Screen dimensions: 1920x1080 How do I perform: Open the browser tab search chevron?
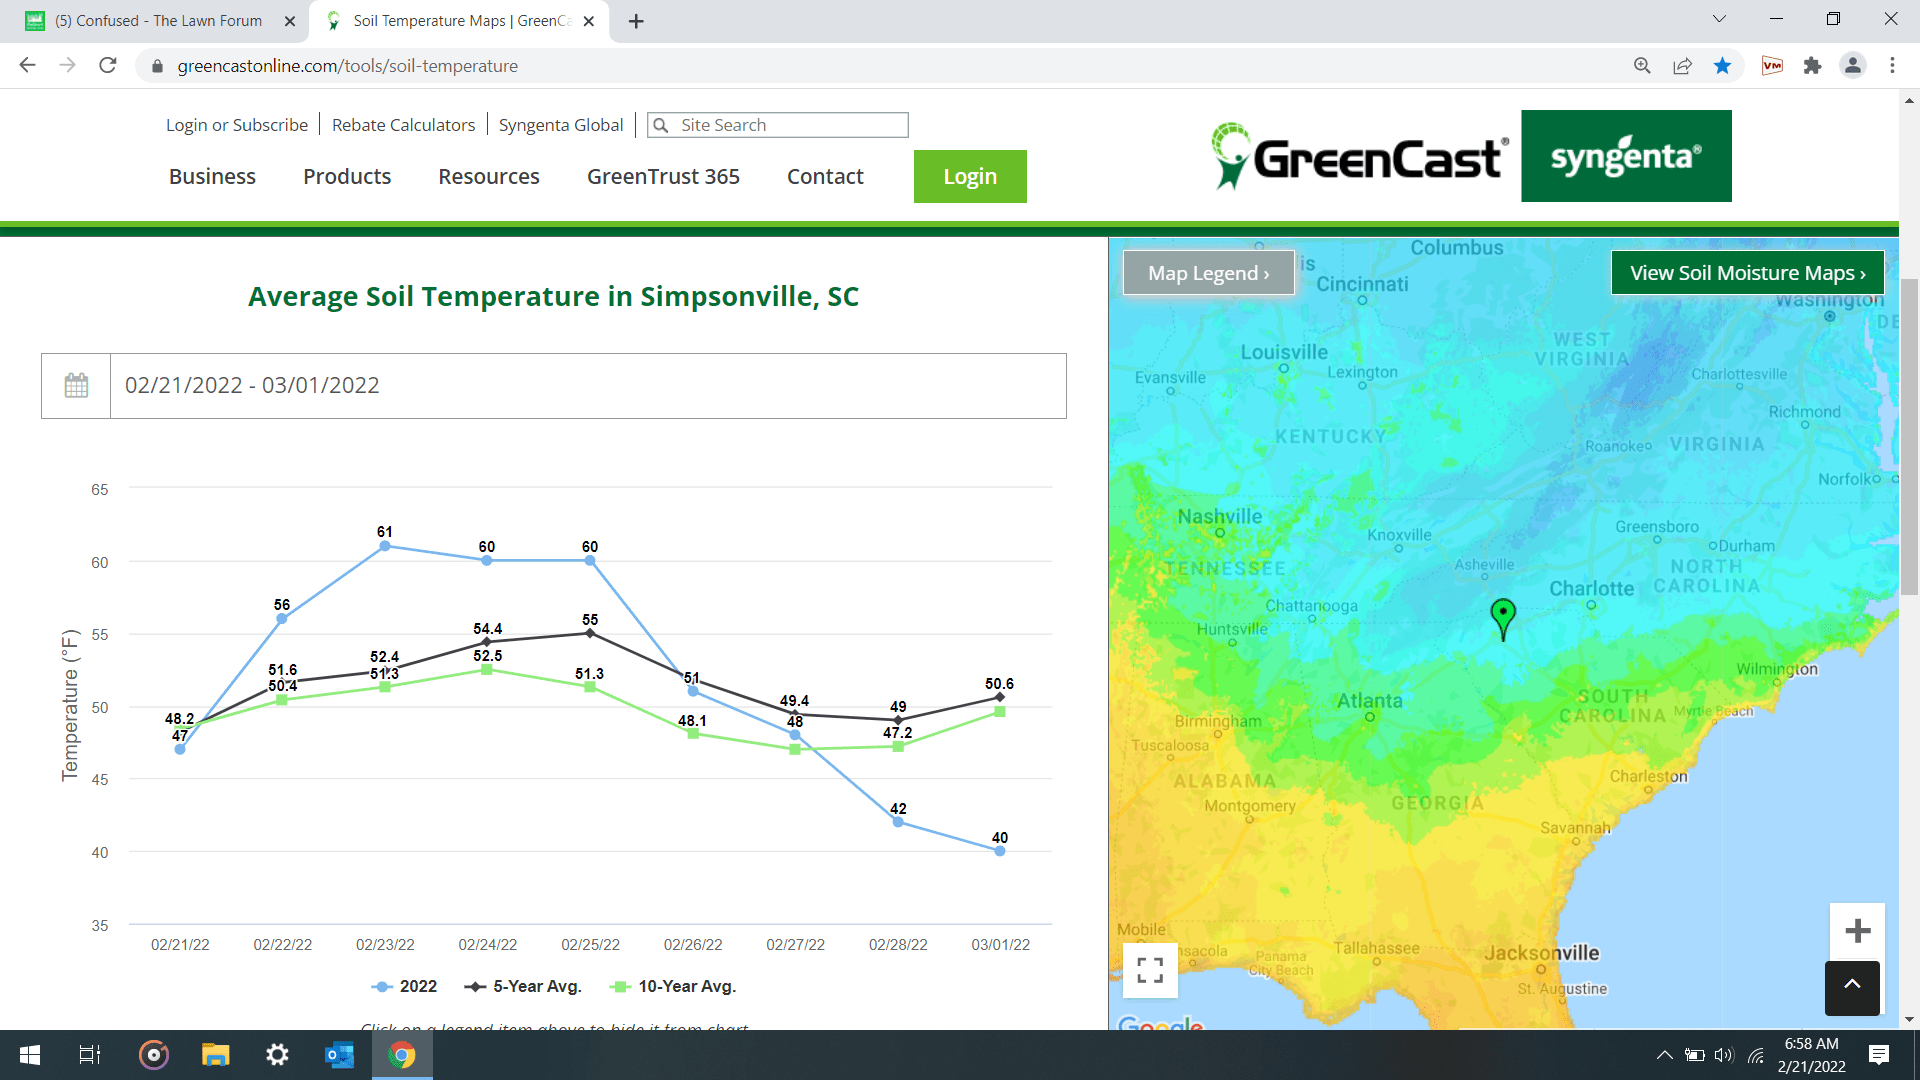coord(1718,19)
